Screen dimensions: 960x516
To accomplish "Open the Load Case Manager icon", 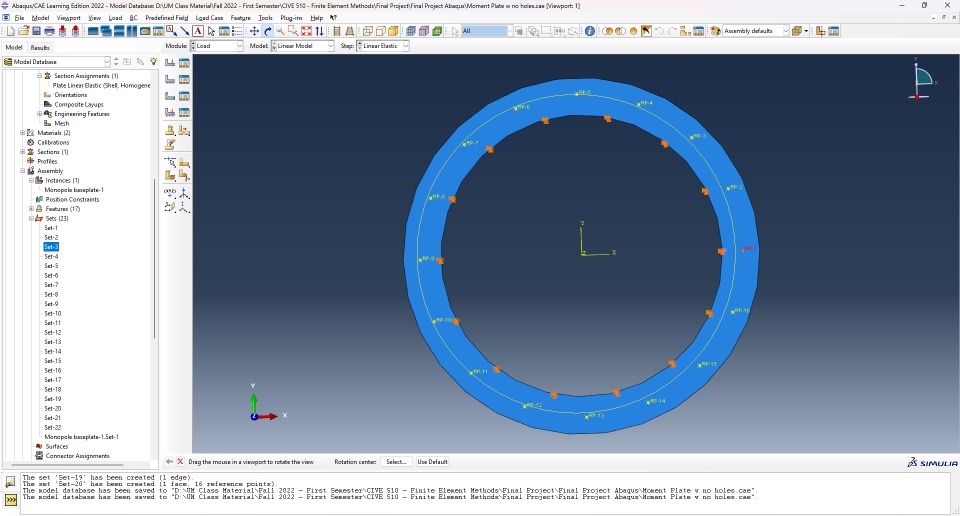I will 184,112.
